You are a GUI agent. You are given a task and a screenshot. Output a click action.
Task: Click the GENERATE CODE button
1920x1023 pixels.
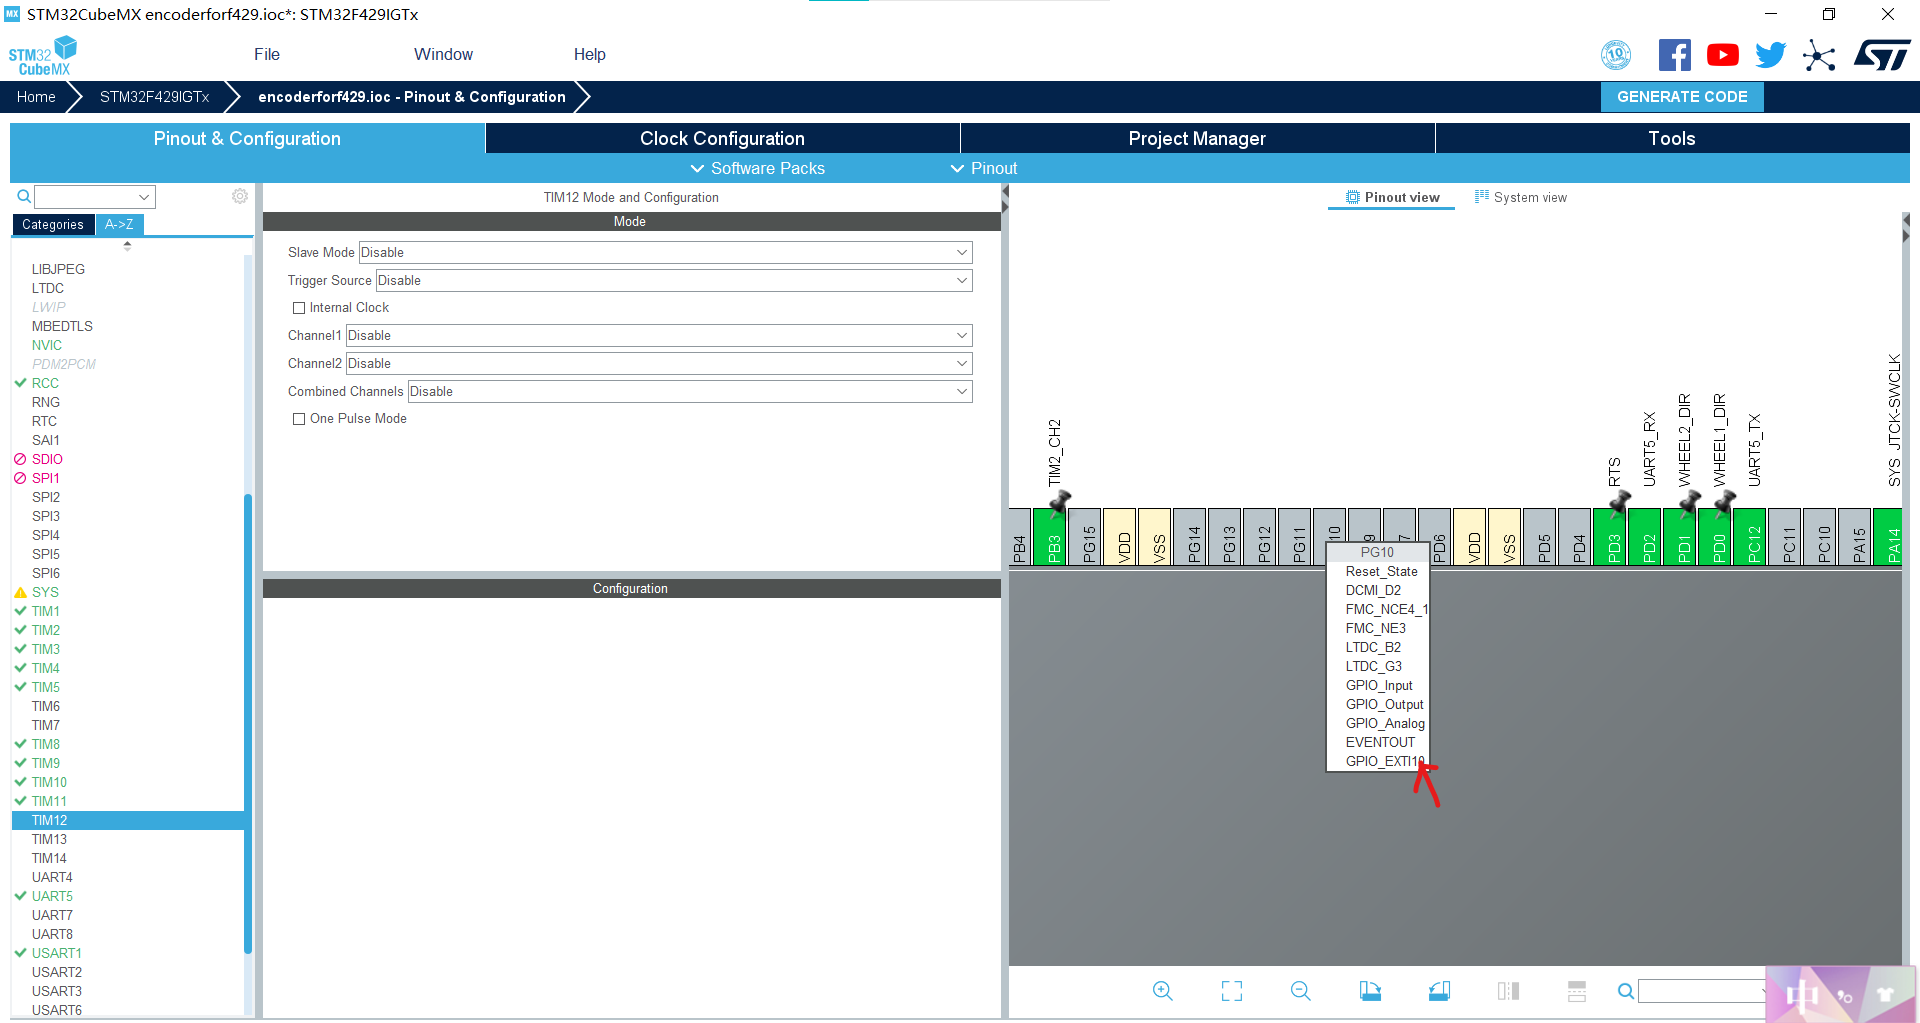point(1682,97)
